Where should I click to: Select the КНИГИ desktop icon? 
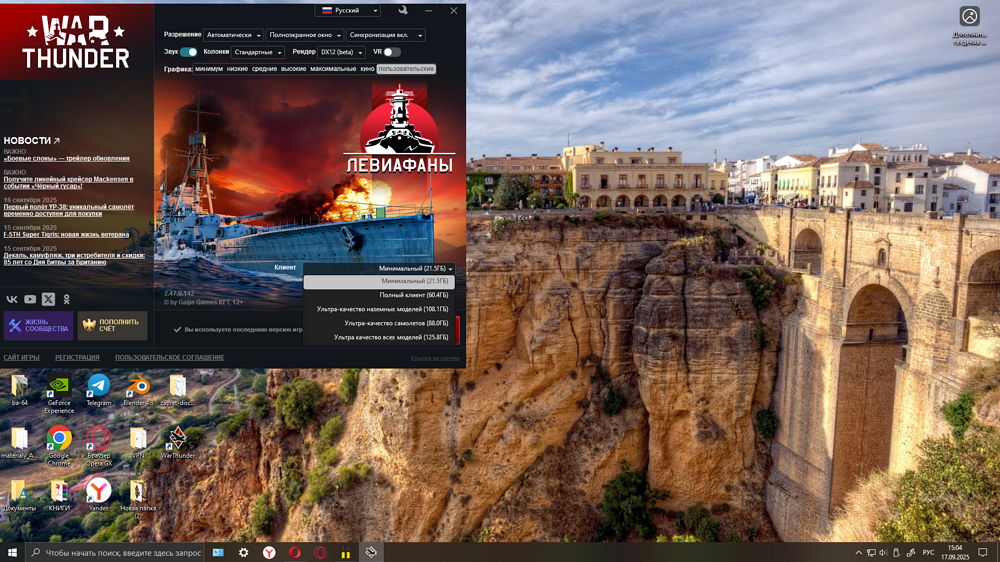coord(59,495)
